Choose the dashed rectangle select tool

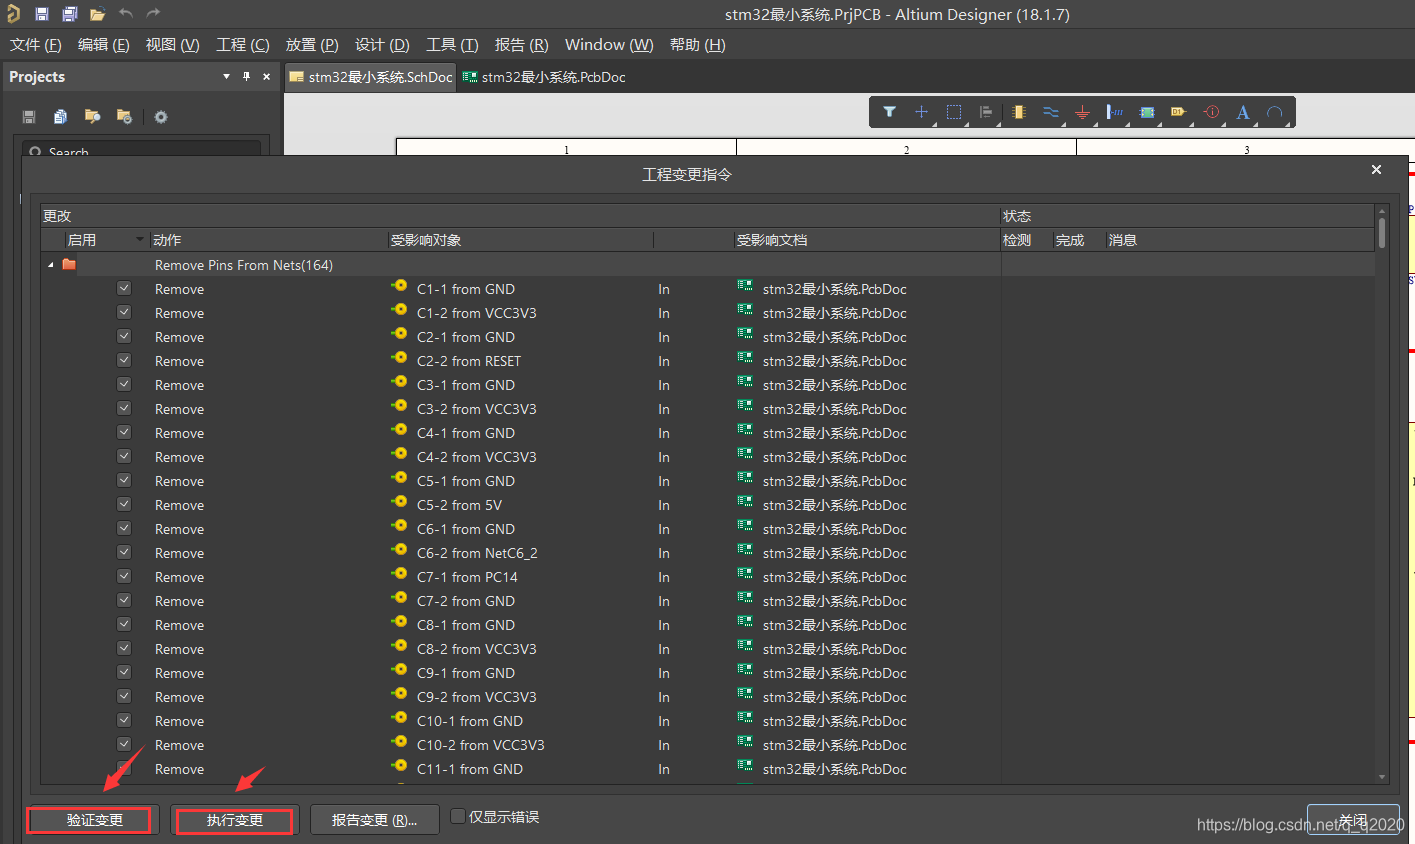(954, 112)
